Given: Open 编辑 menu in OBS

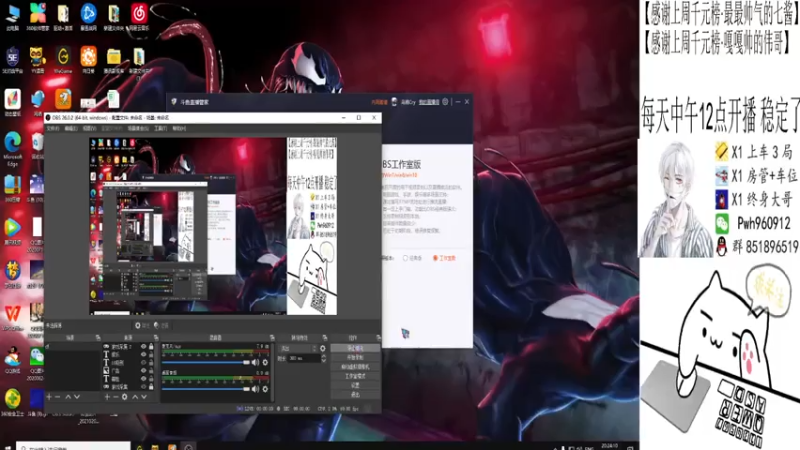Looking at the screenshot, I should 71,129.
